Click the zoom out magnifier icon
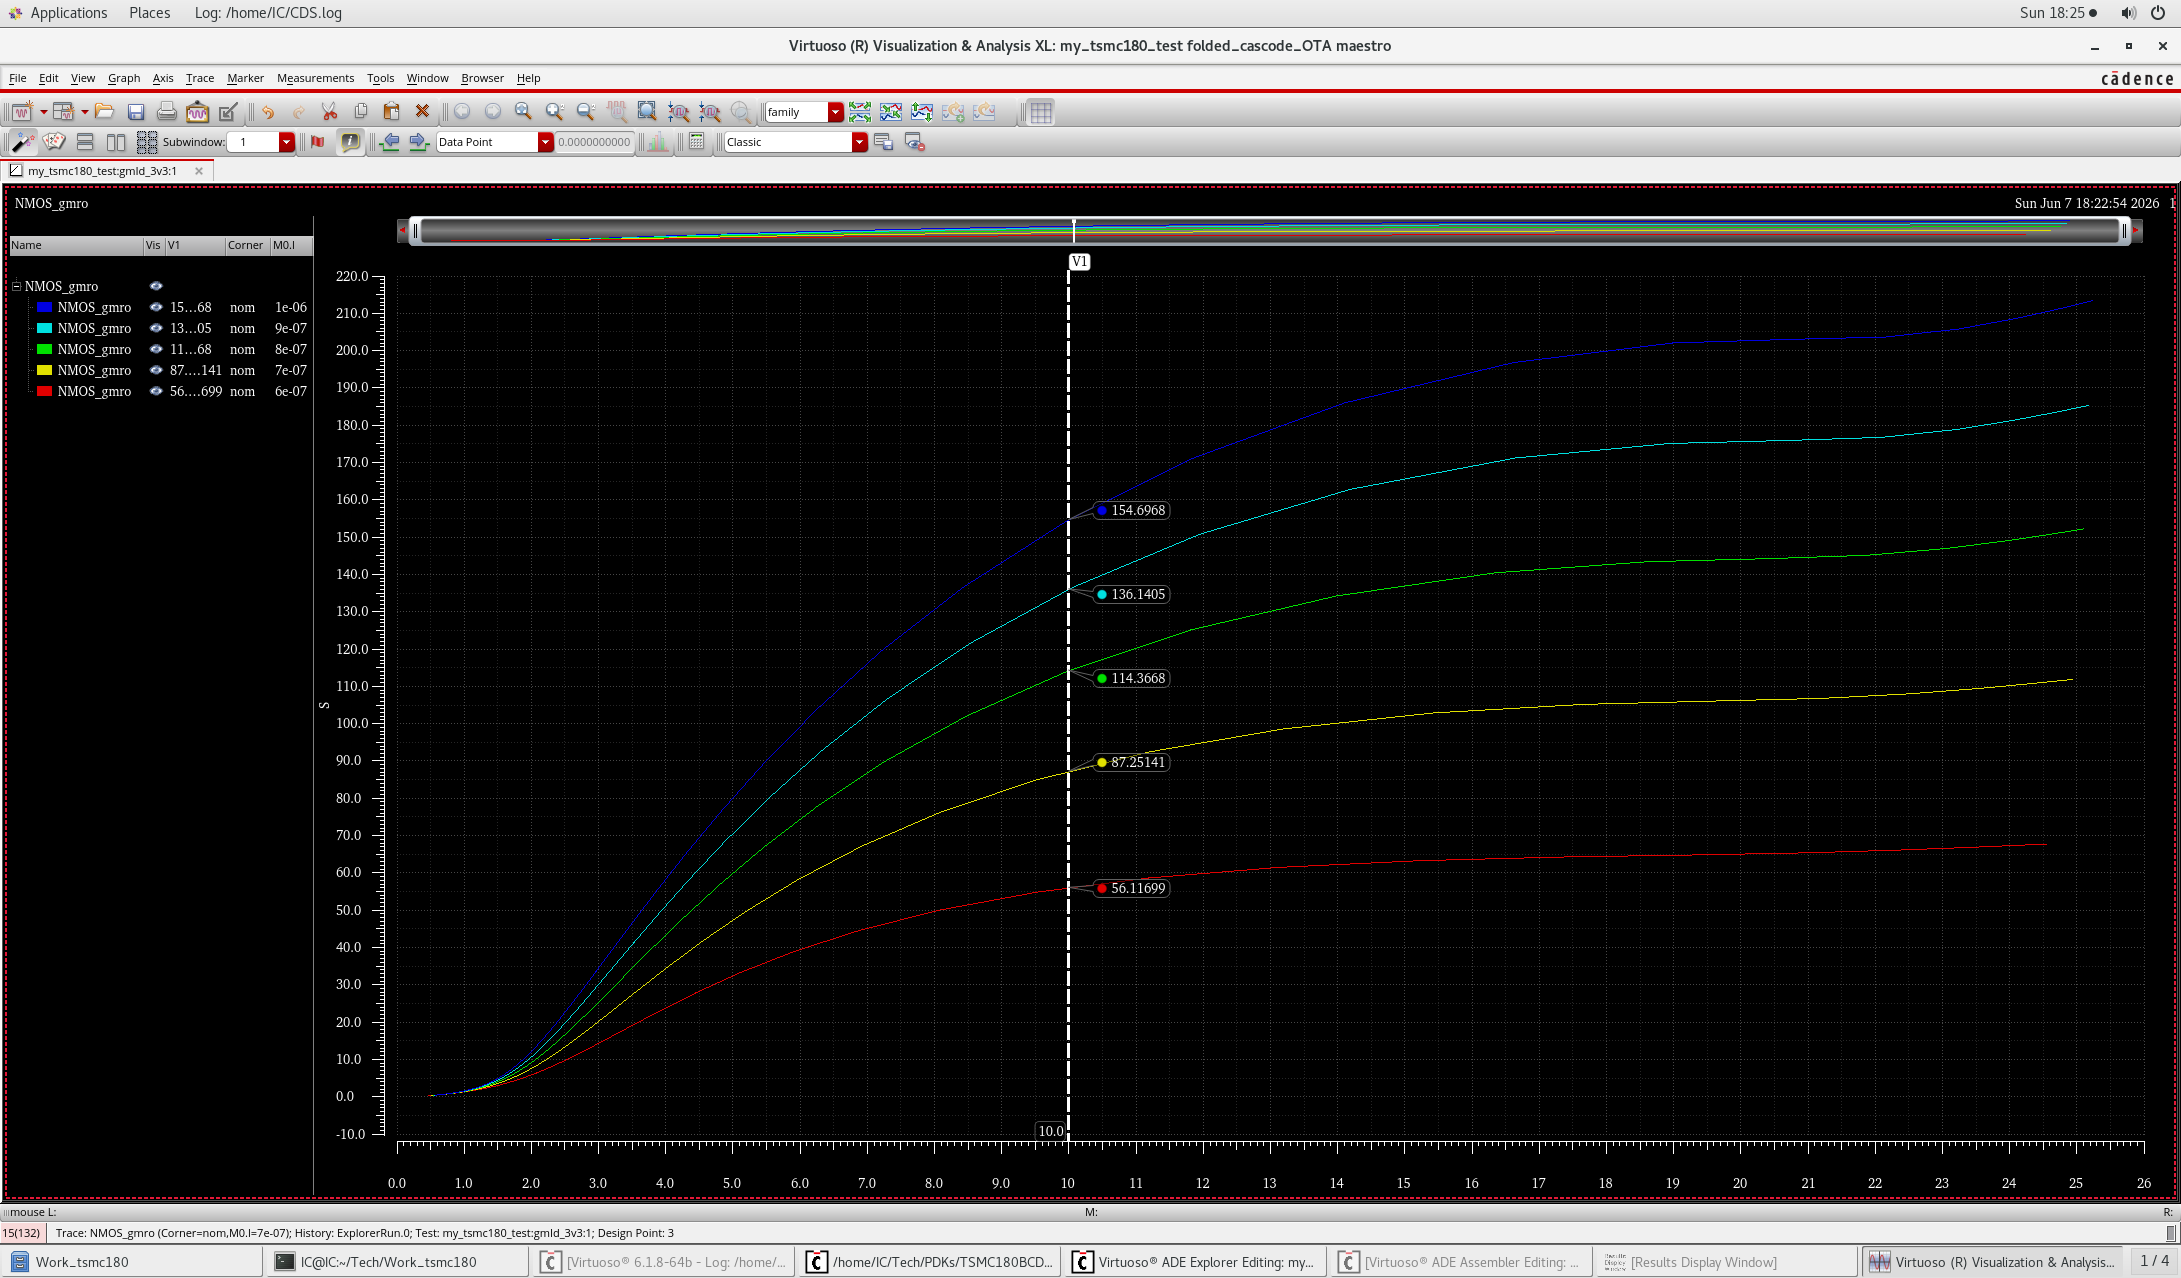Image resolution: width=2181 pixels, height=1278 pixels. 586,112
